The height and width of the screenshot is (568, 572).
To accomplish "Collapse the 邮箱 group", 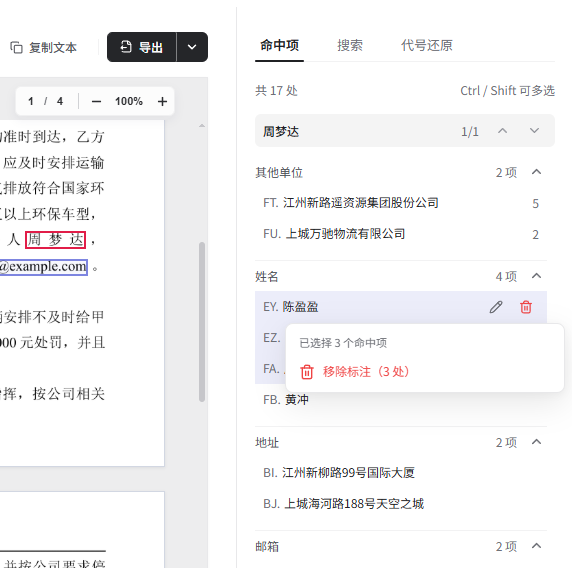I will tap(537, 546).
